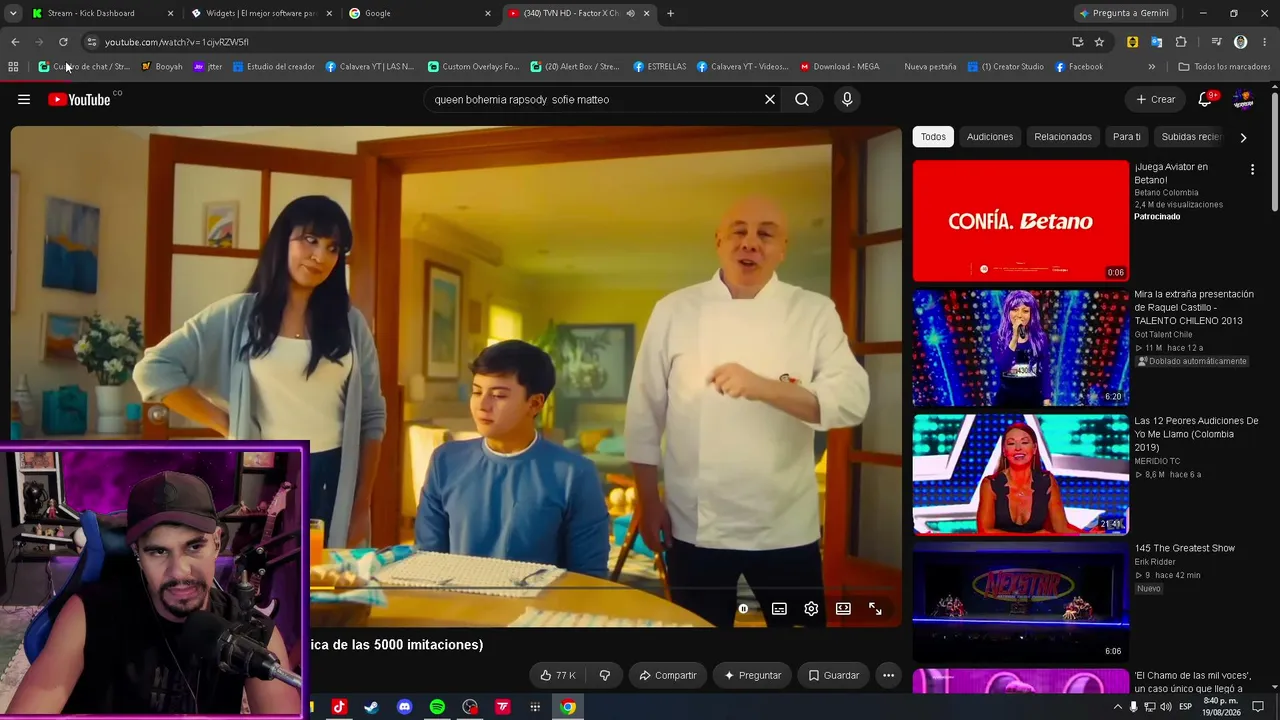Open the player settings gear
Viewport: 1280px width, 720px height.
811,608
